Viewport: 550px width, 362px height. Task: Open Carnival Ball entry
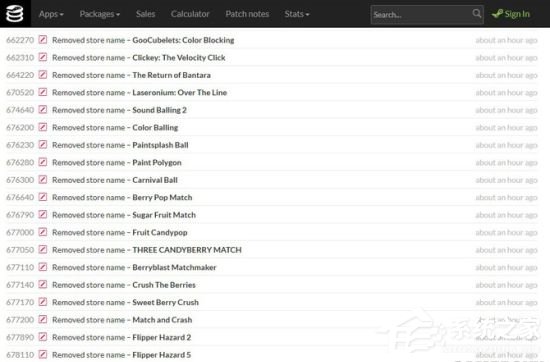[155, 180]
